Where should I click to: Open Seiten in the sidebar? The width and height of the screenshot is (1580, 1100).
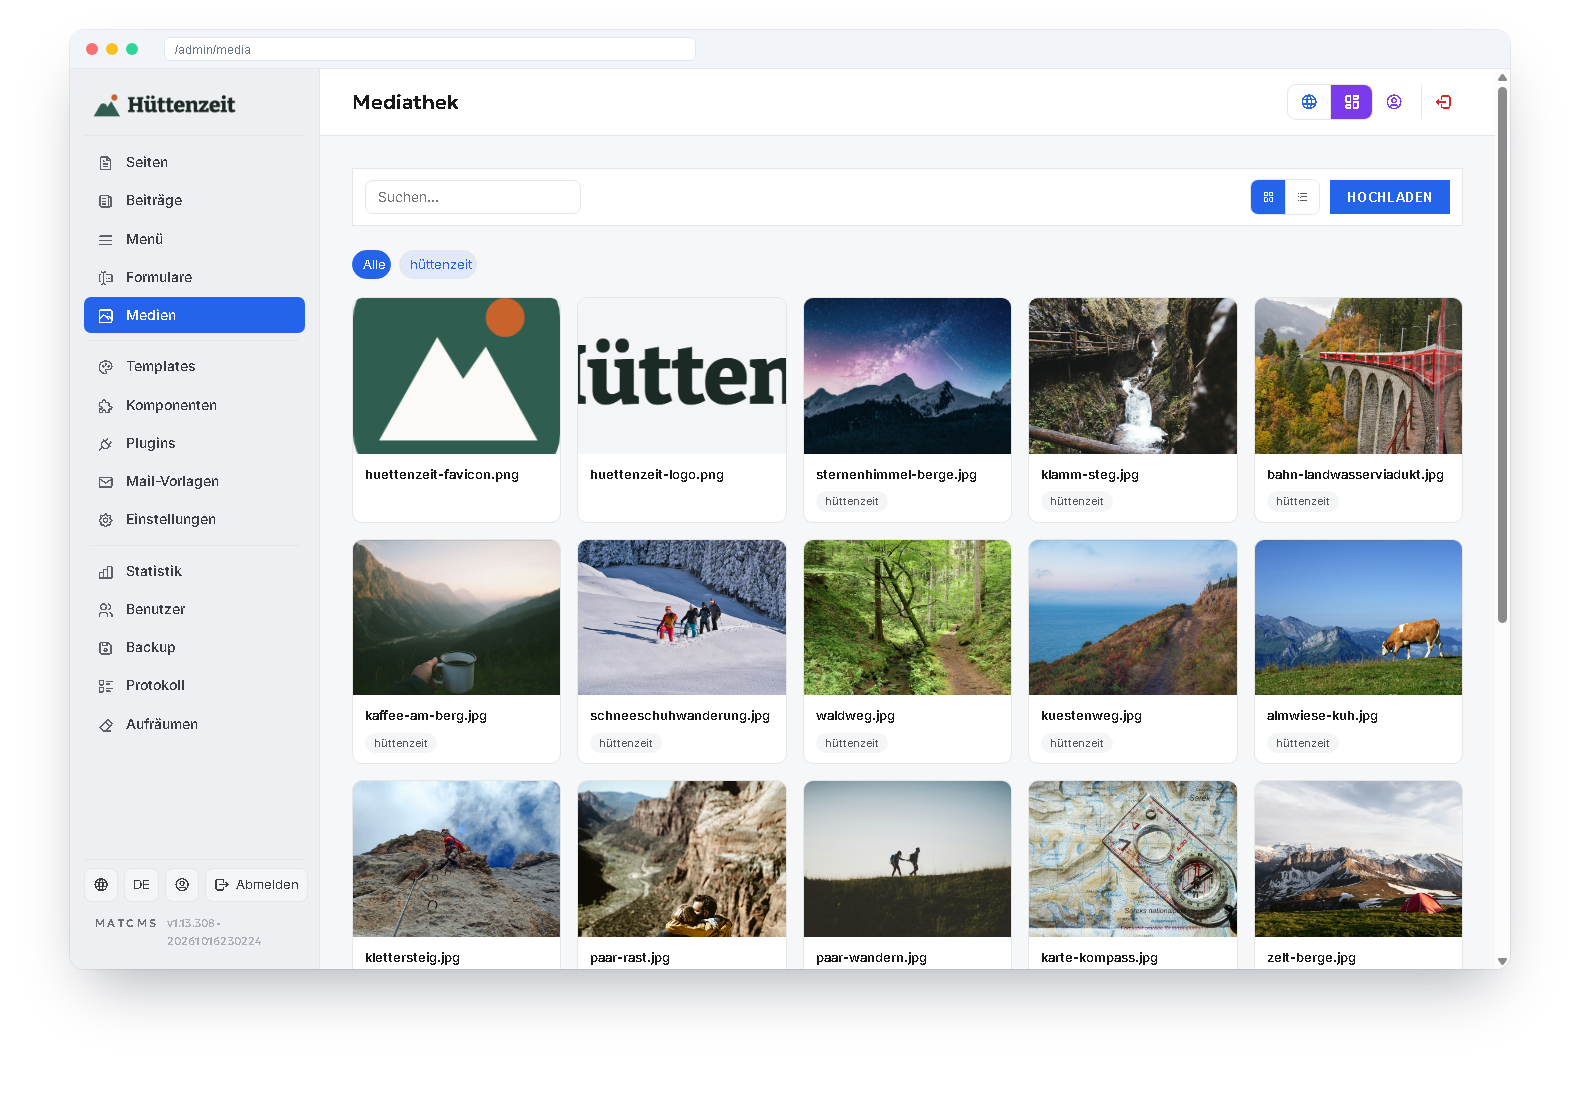[194, 162]
